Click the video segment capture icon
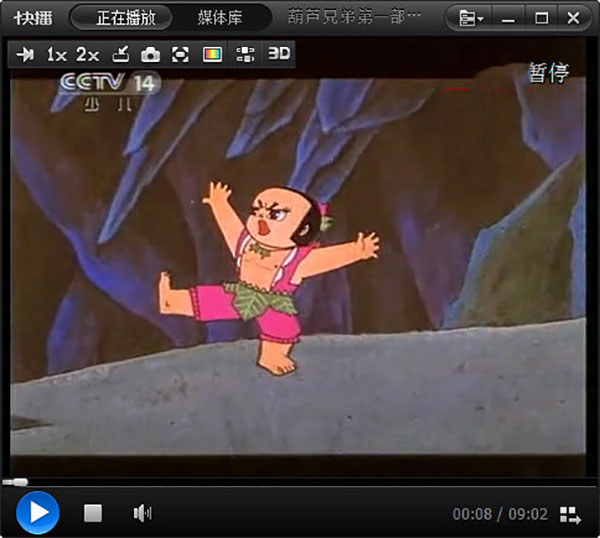This screenshot has width=600, height=538. (x=245, y=55)
